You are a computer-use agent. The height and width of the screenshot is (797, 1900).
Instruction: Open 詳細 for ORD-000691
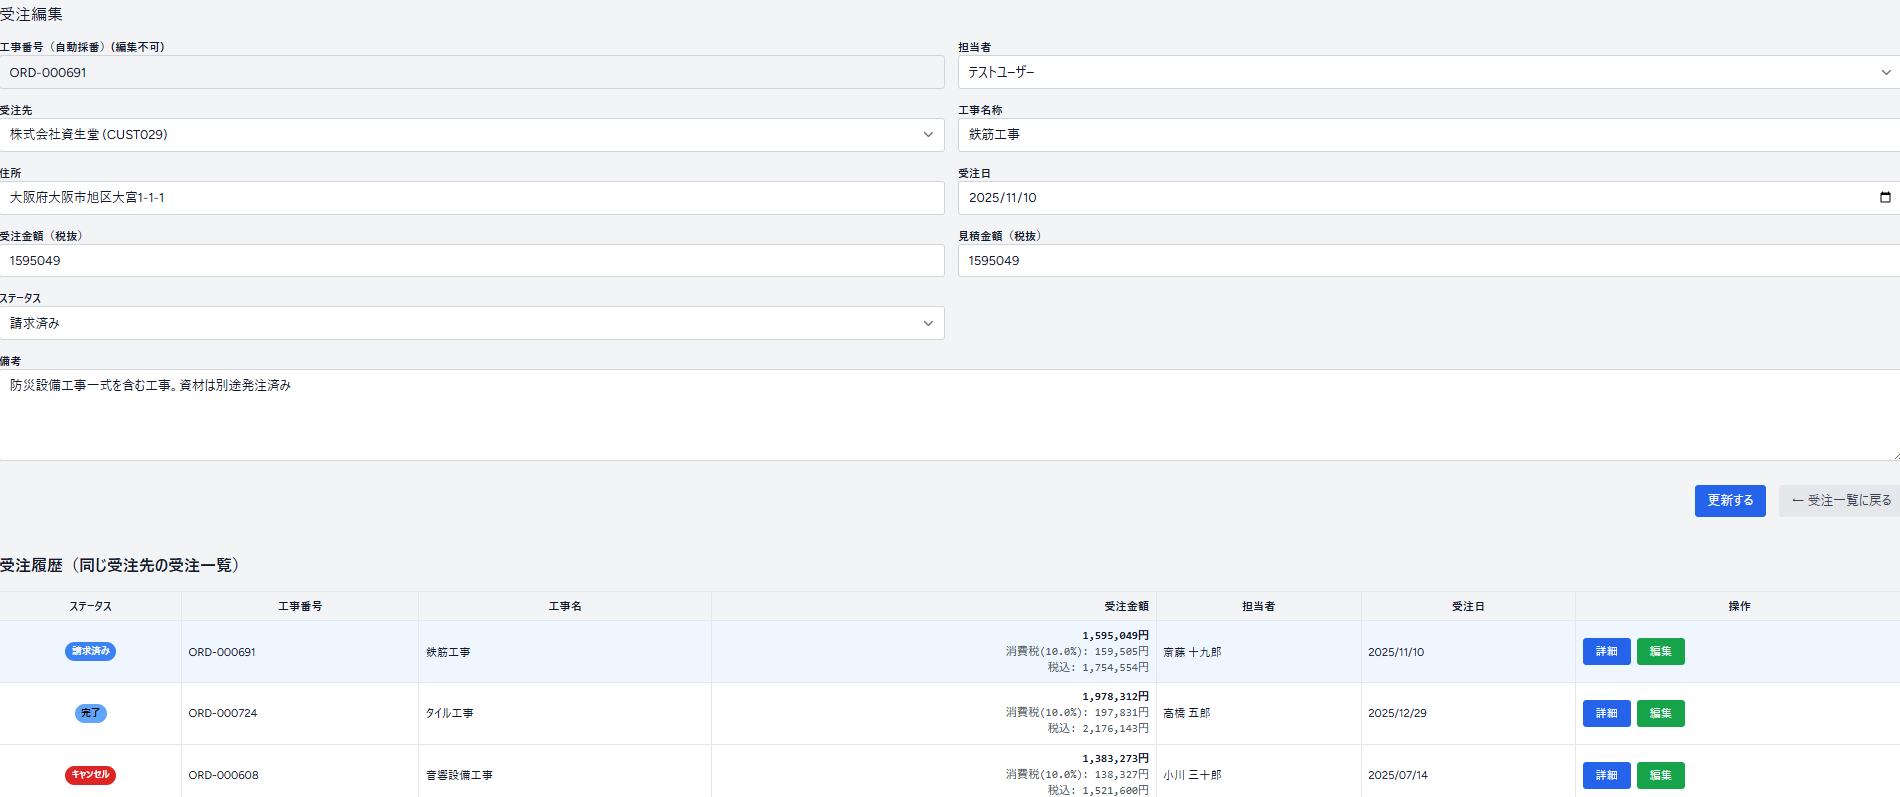pyautogui.click(x=1607, y=651)
